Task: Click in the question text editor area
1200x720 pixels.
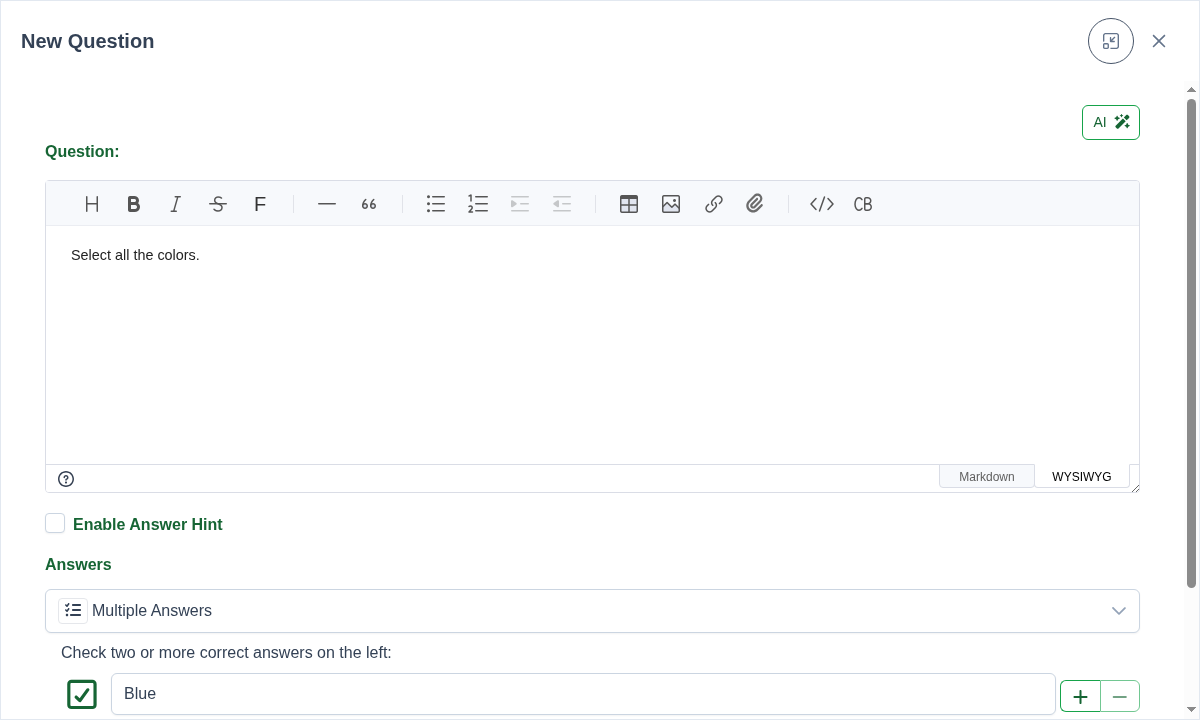Action: pos(592,345)
